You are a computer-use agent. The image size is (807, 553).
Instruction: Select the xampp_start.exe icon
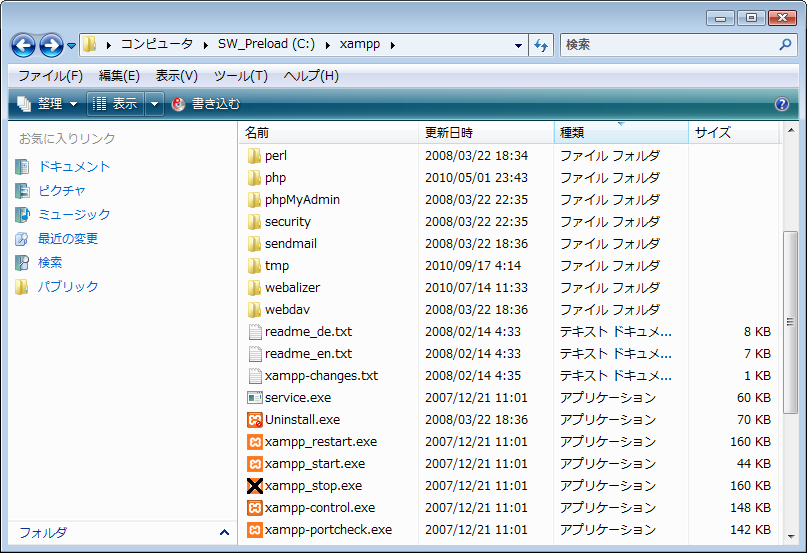point(255,464)
